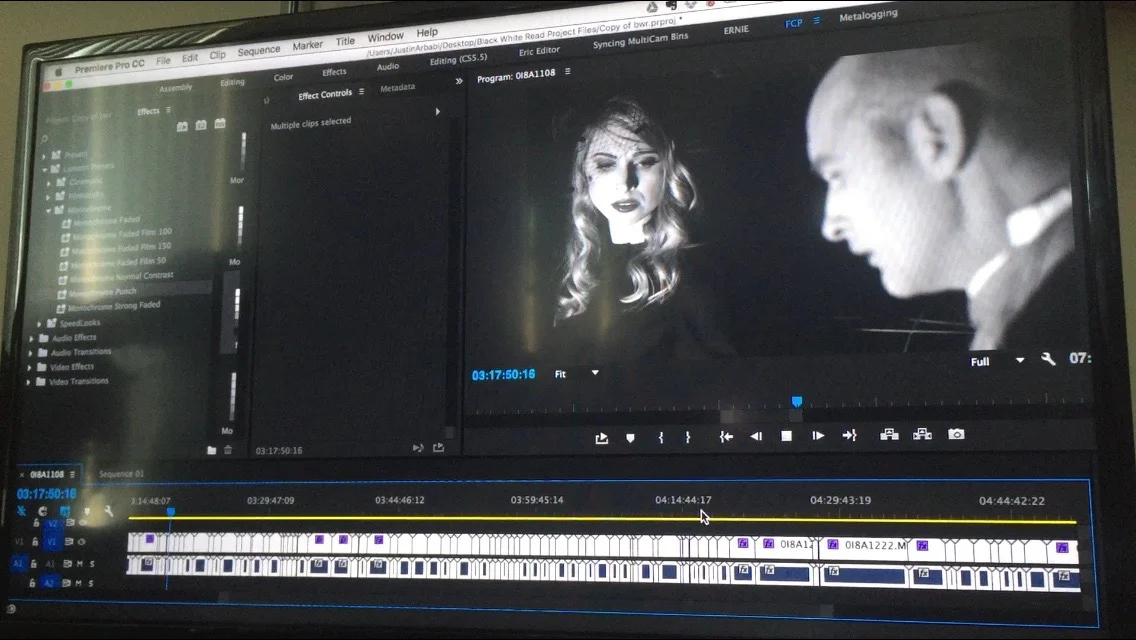
Task: Click the export arrow button left of the marker button
Action: pos(601,438)
